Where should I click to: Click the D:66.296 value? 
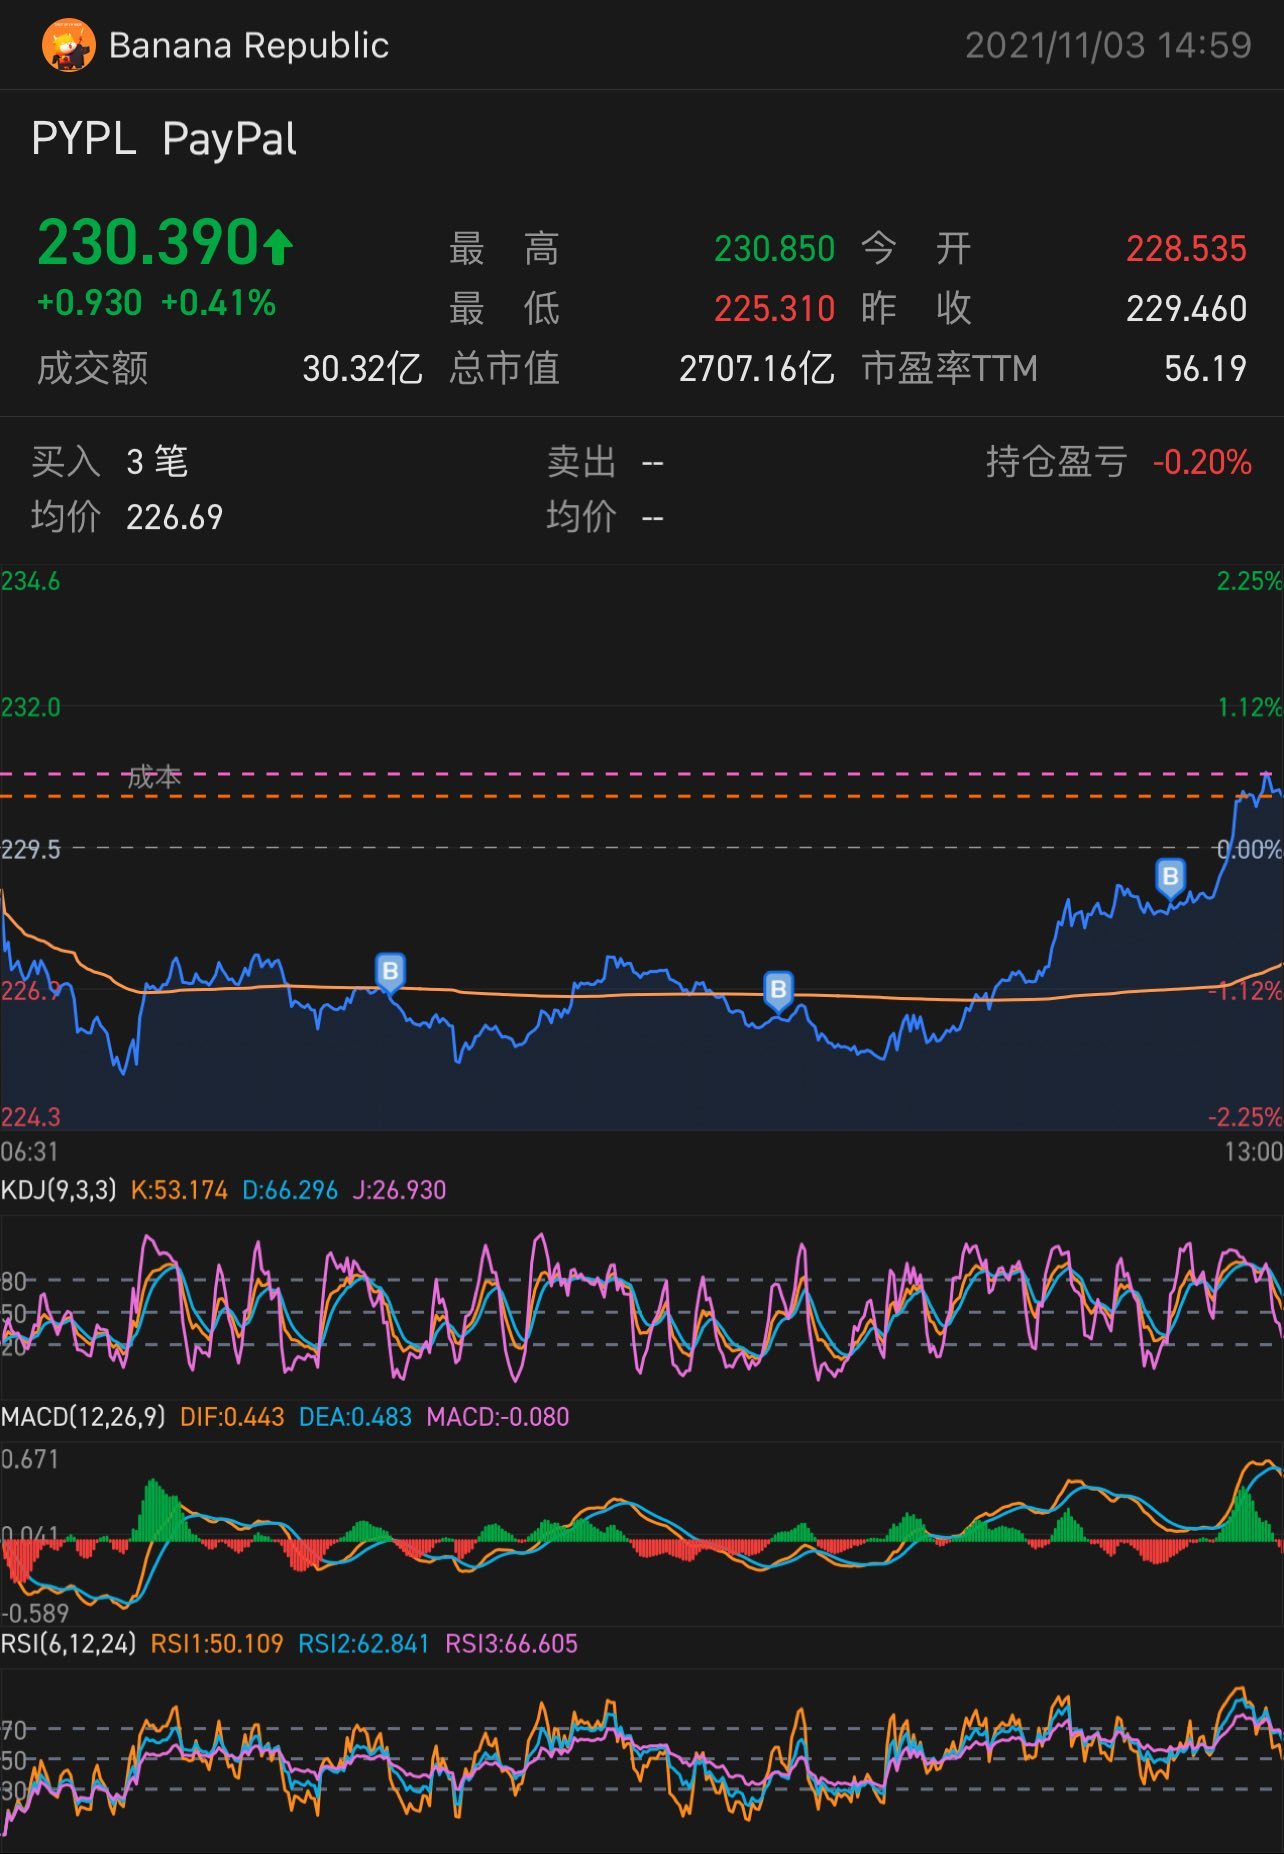[x=290, y=1190]
